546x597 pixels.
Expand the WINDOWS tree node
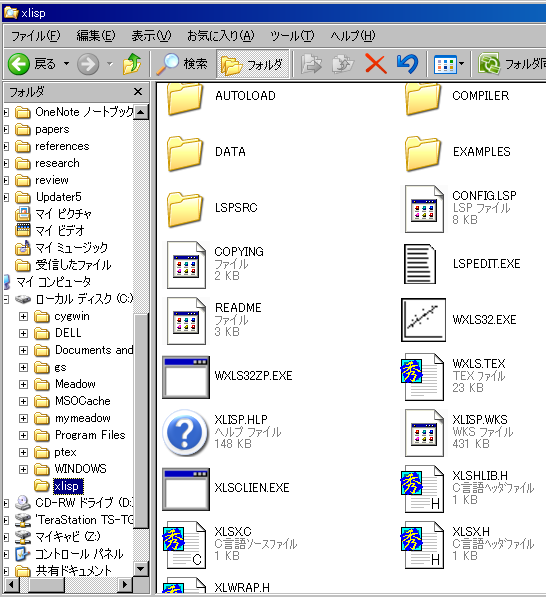coord(24,469)
